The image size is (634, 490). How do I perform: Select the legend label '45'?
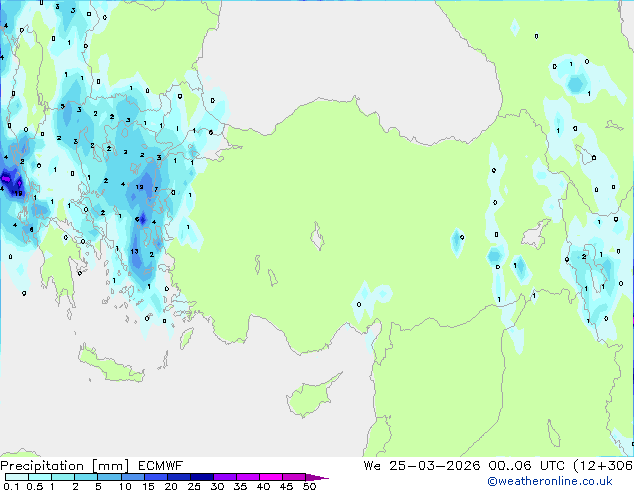[x=286, y=486]
